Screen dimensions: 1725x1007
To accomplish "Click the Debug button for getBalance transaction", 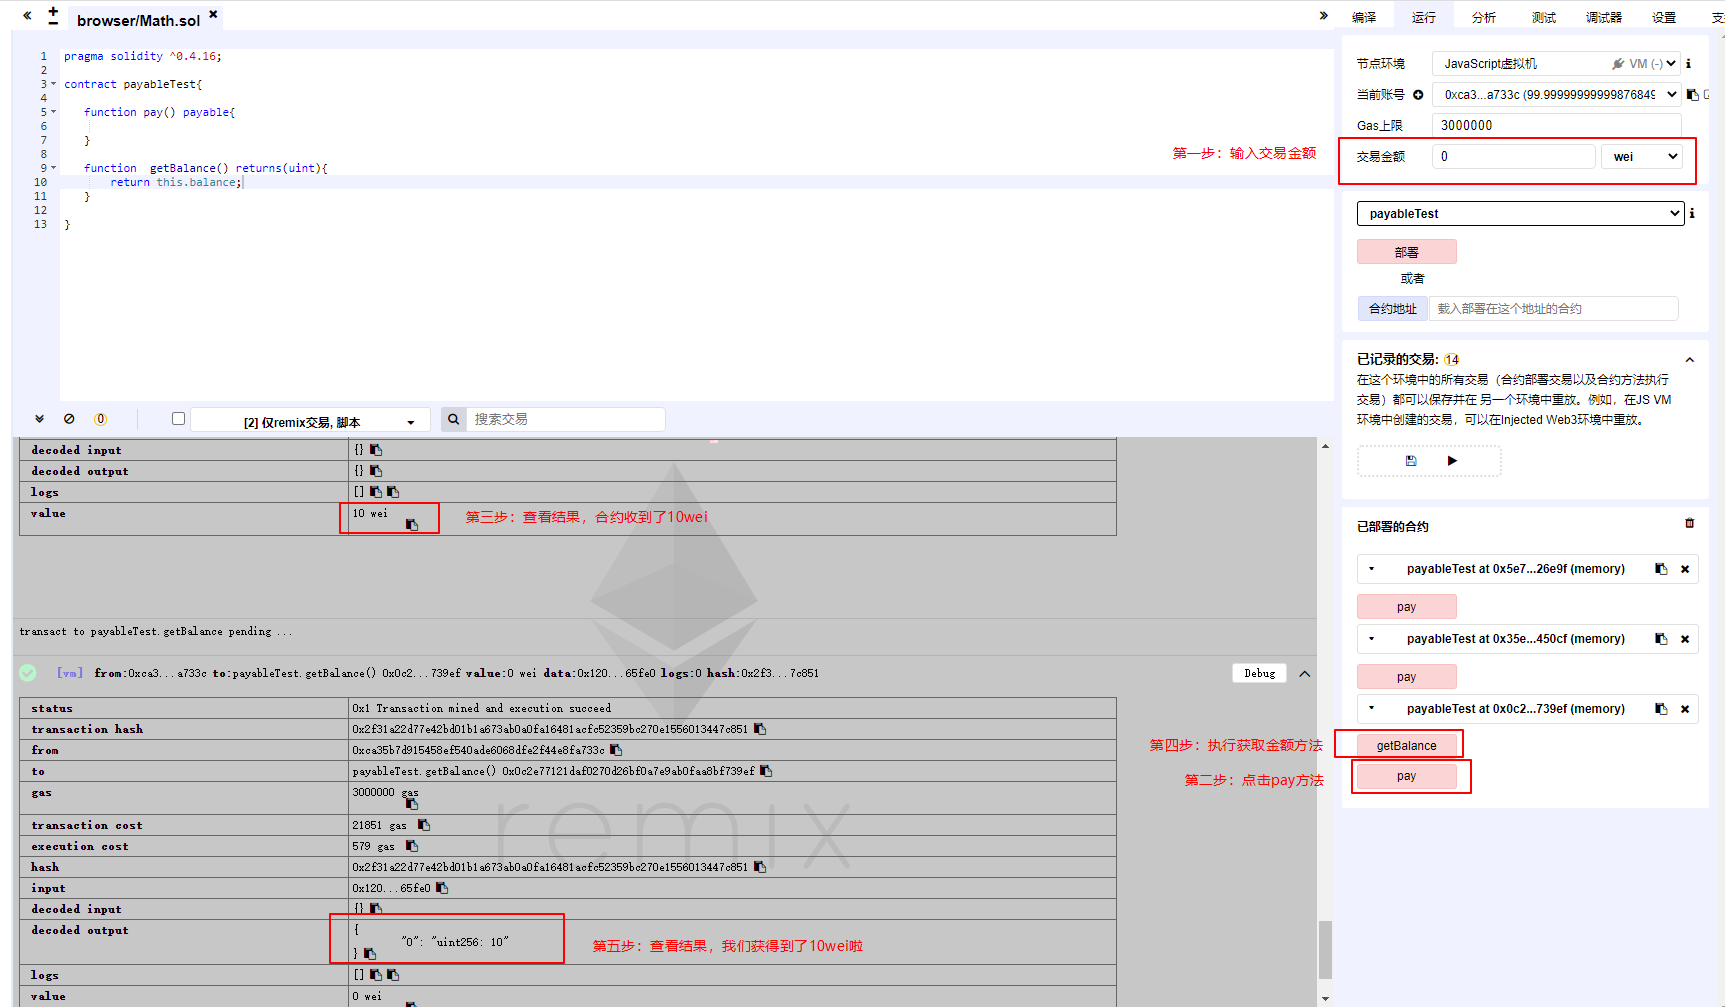I will 1260,673.
